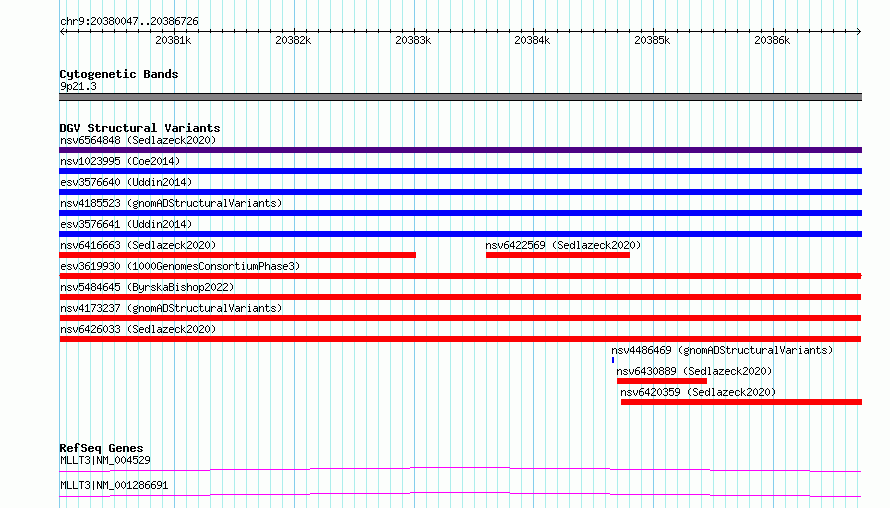Click the Cytogenetic Bands track title
The height and width of the screenshot is (508, 890).
[x=119, y=74]
